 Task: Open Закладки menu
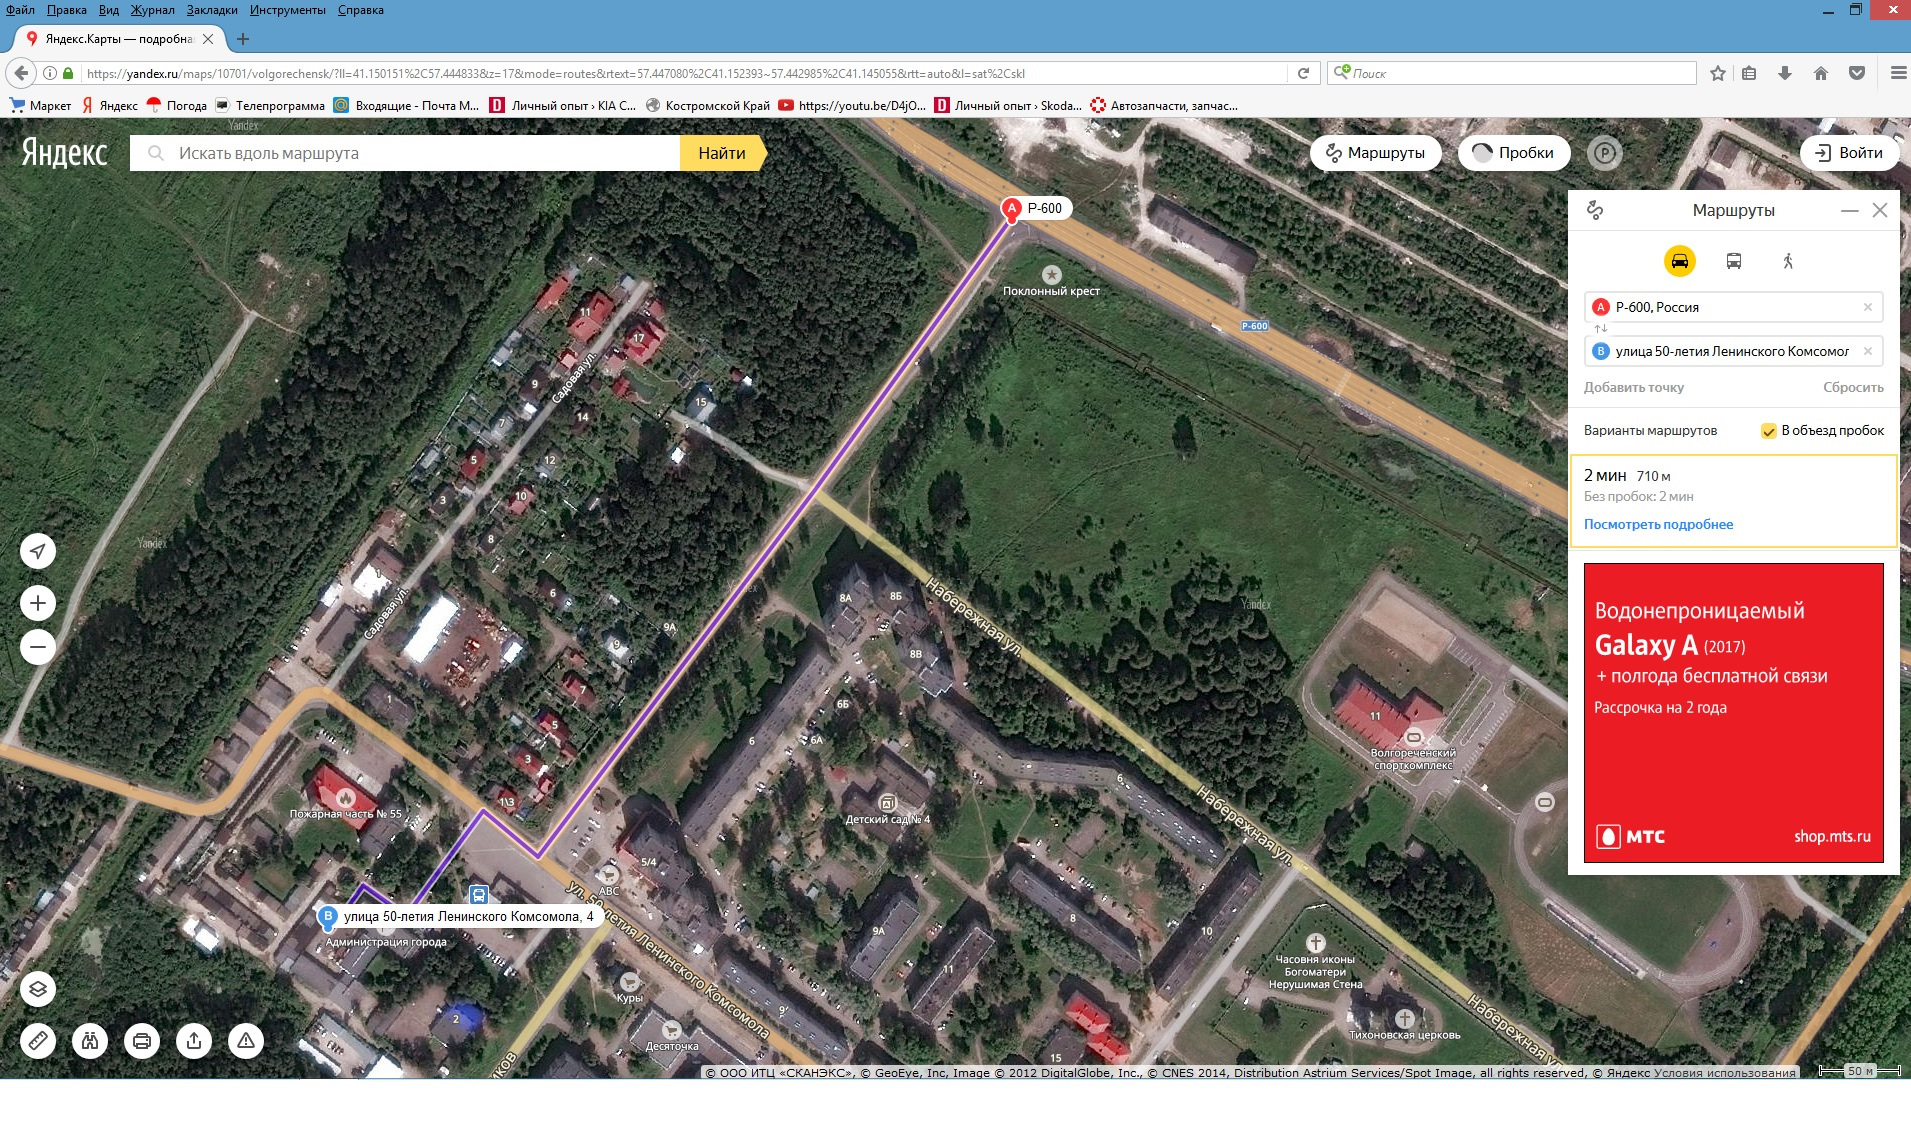(x=212, y=10)
